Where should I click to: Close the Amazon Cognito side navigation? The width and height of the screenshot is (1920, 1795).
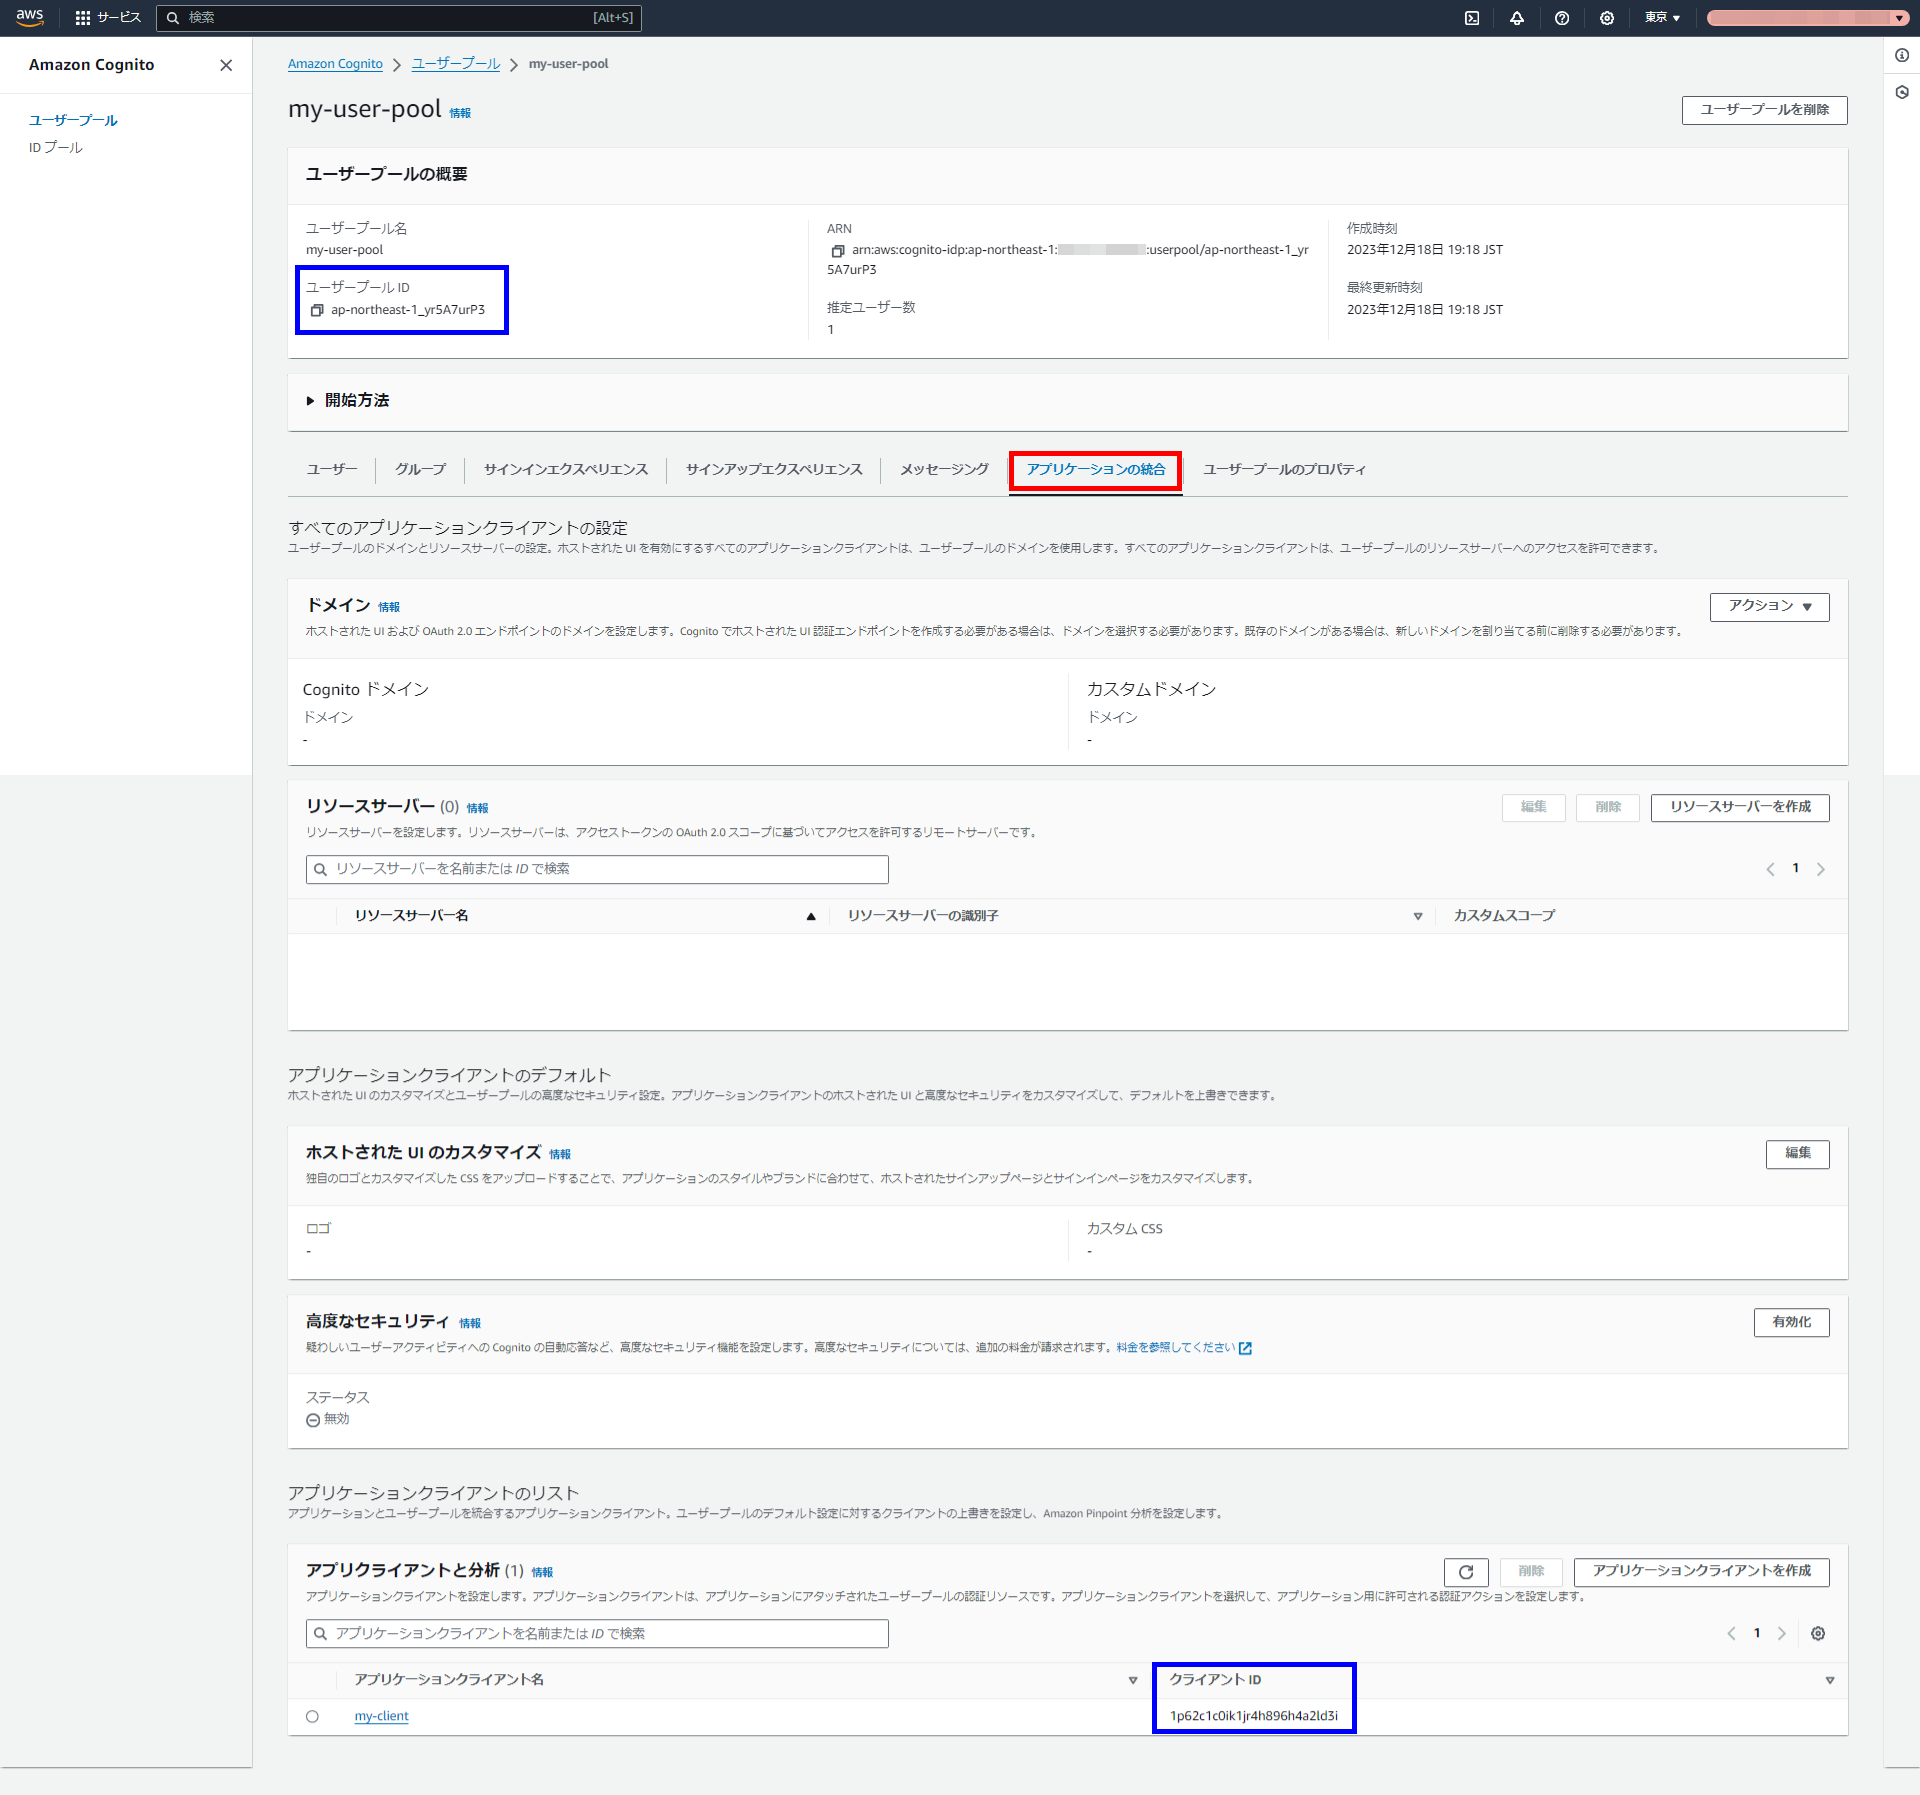pyautogui.click(x=226, y=66)
